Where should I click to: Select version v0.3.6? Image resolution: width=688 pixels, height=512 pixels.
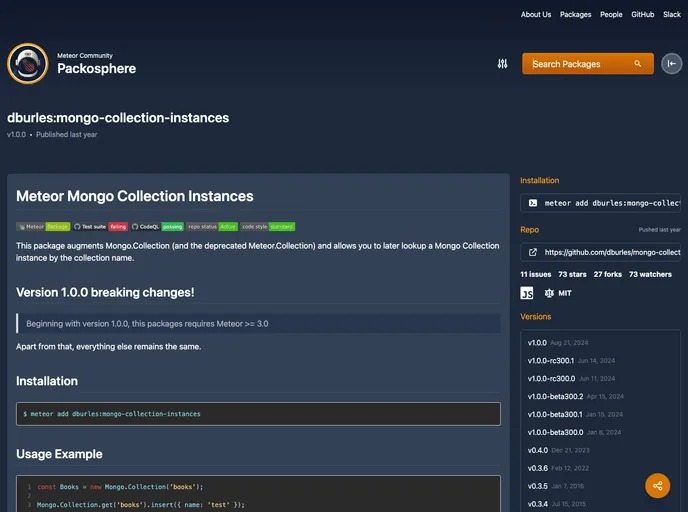(538, 469)
